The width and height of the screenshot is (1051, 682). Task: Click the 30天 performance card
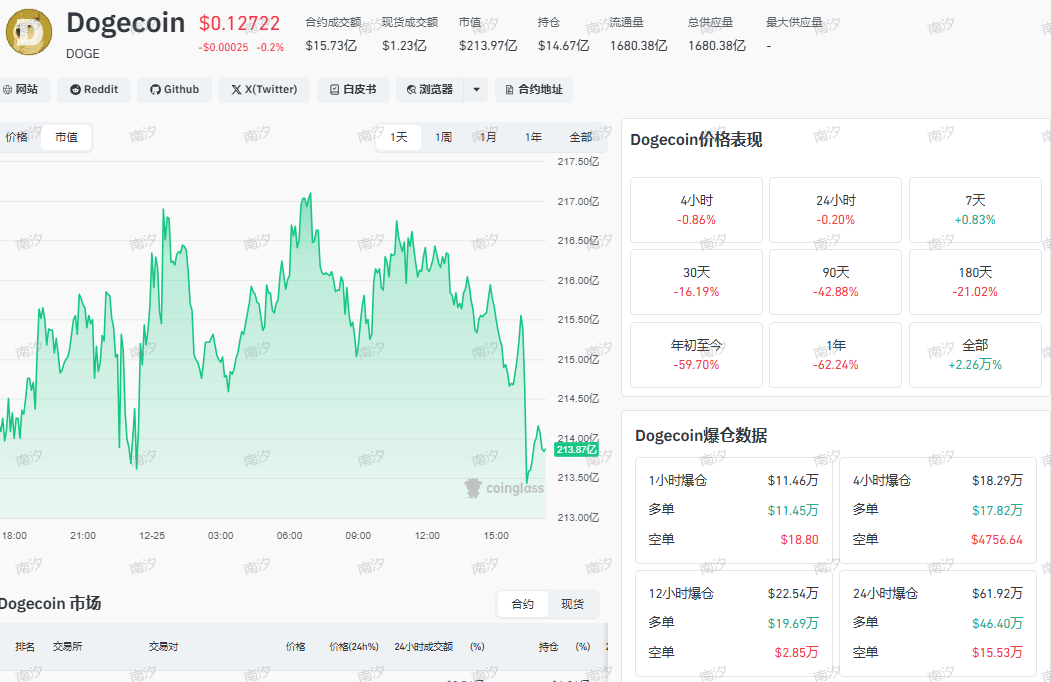click(x=696, y=282)
